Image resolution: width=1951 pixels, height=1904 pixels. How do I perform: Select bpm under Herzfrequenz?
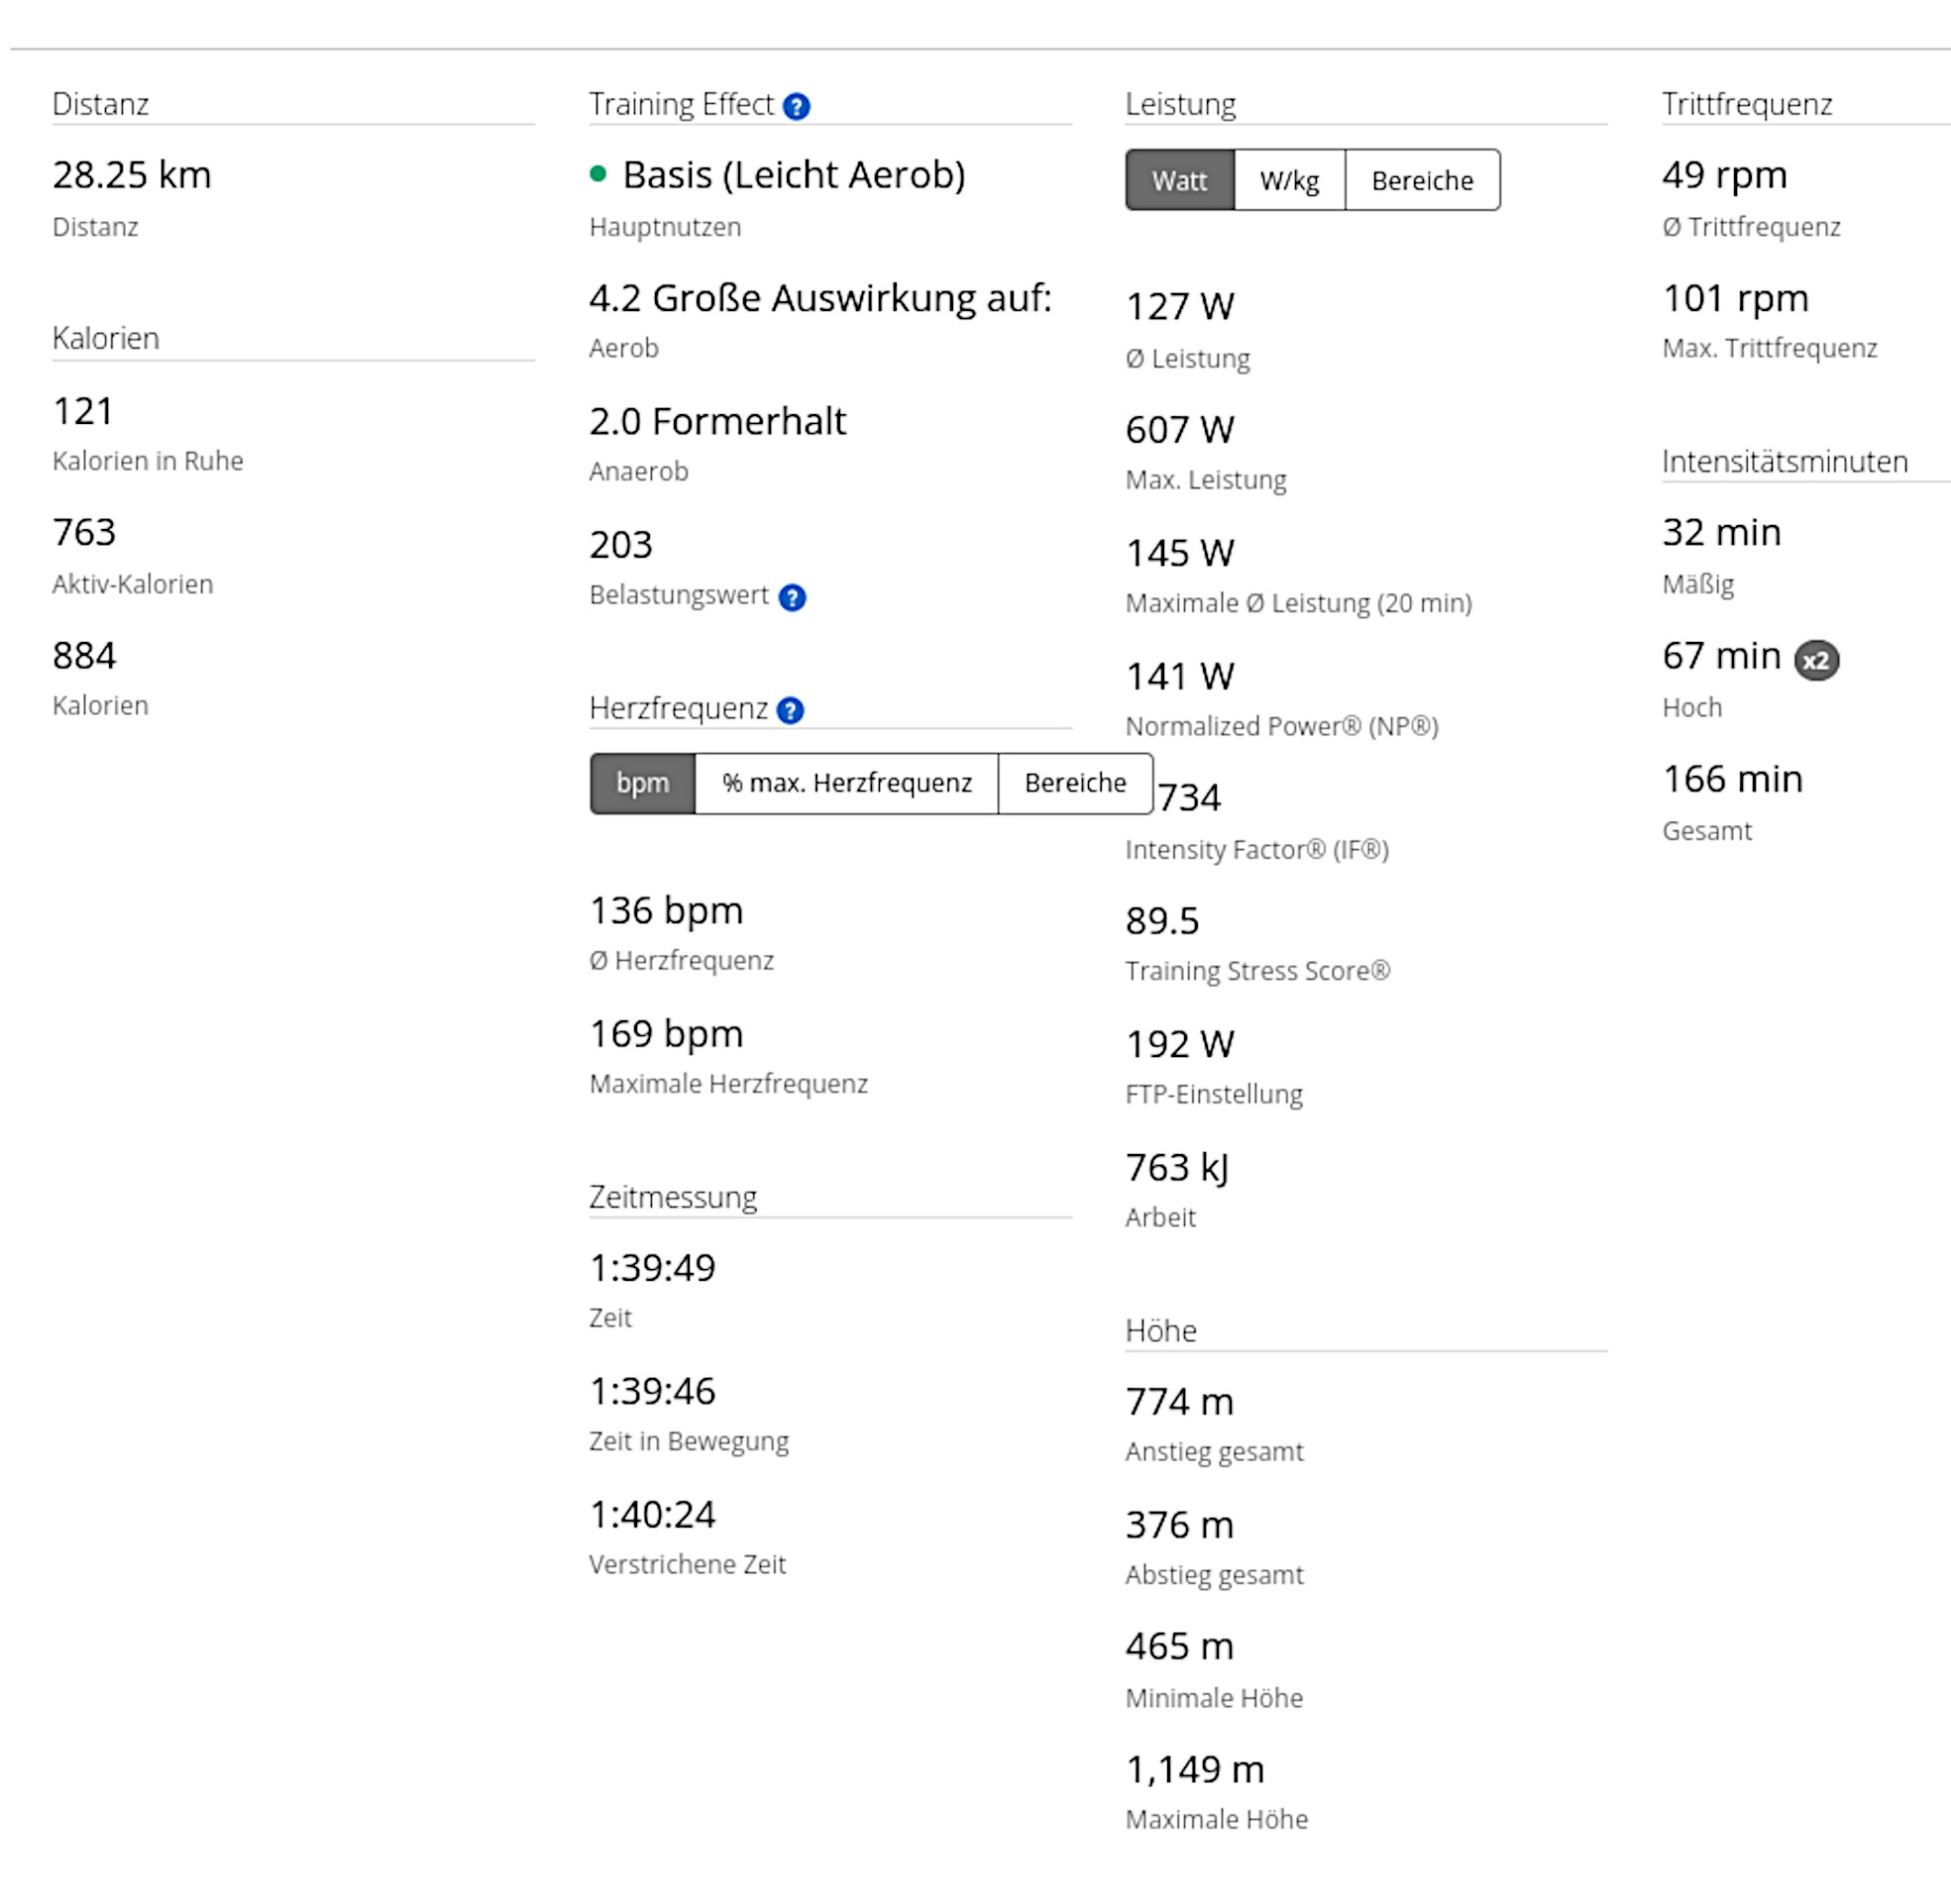point(642,783)
